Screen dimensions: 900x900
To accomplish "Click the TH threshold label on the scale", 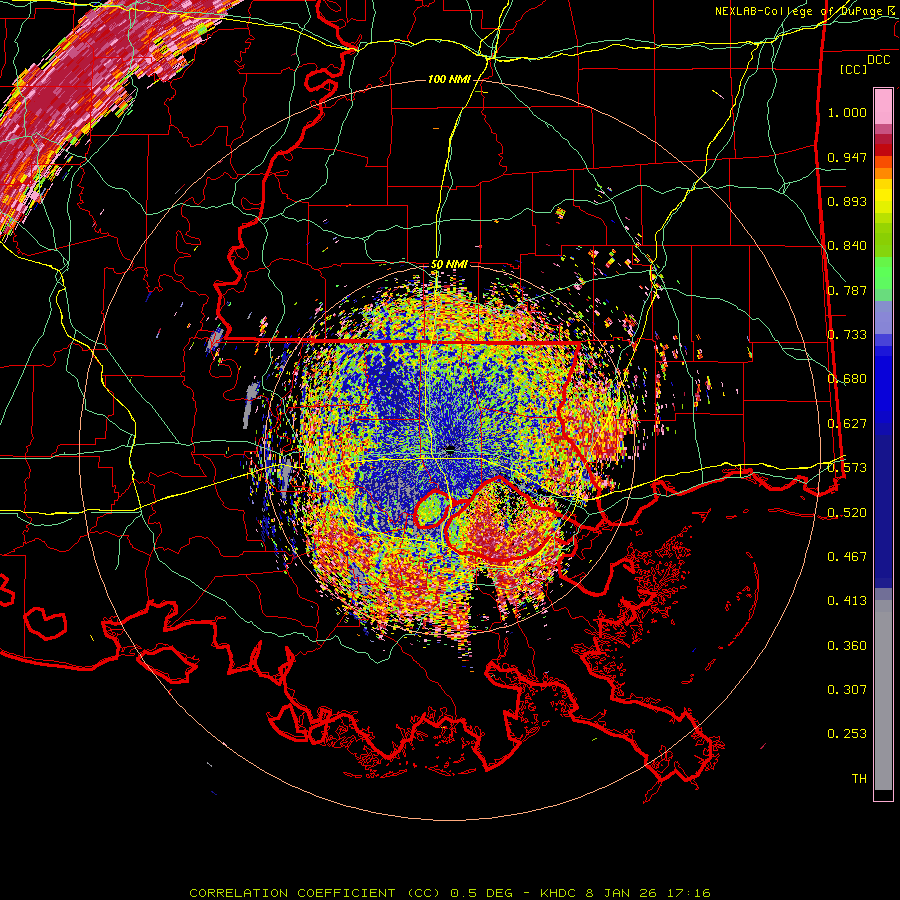I will pos(859,778).
